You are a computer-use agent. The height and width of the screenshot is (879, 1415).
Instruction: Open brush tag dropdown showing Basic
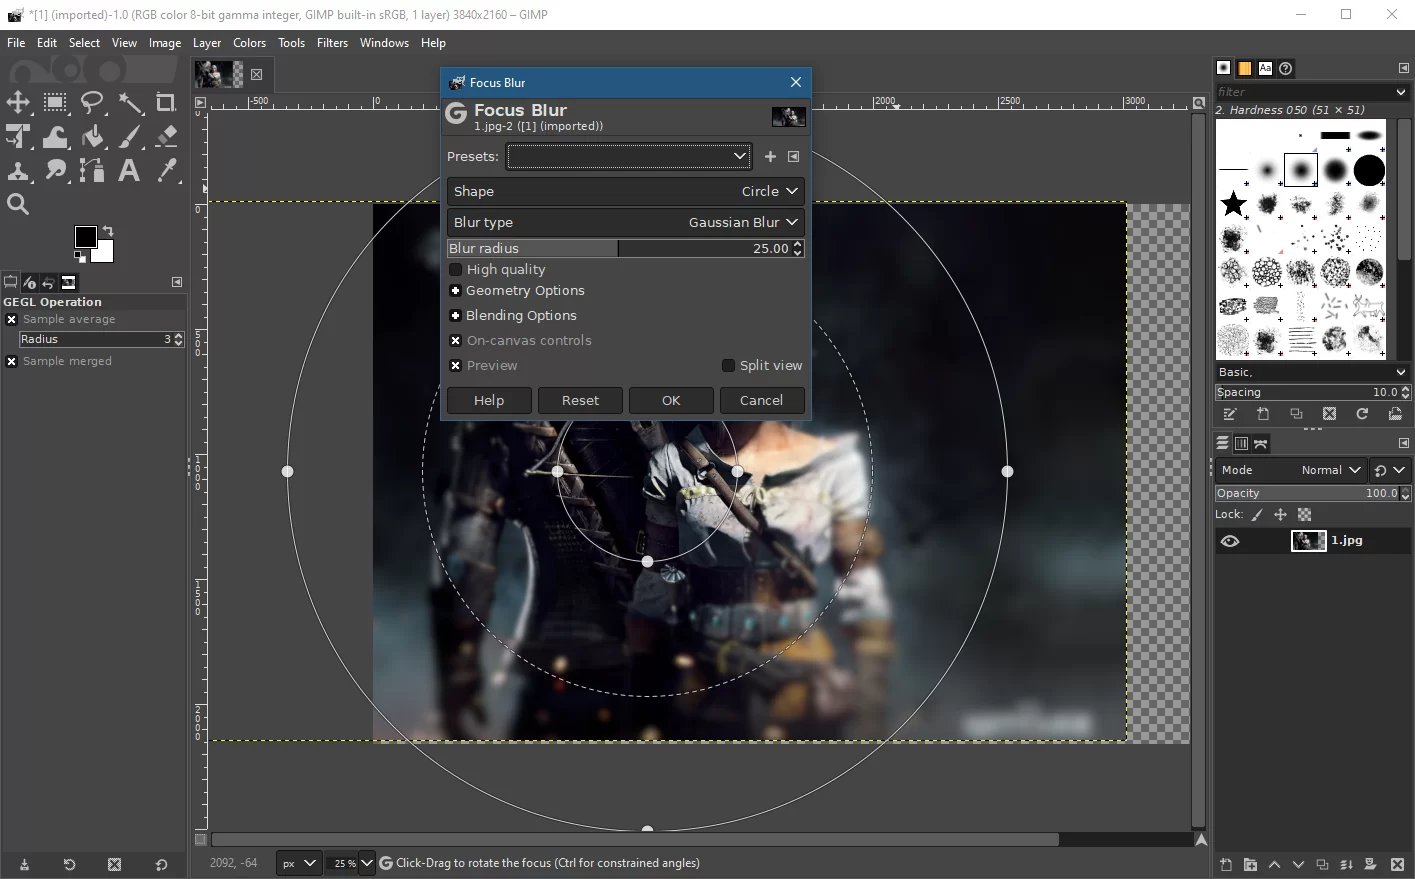(1313, 372)
